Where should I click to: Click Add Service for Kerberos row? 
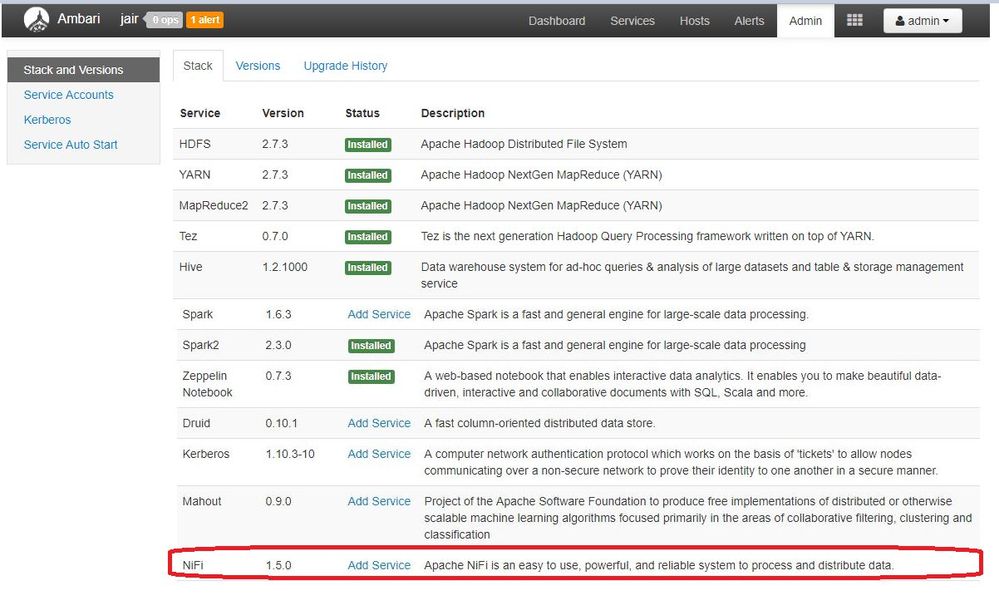[379, 454]
